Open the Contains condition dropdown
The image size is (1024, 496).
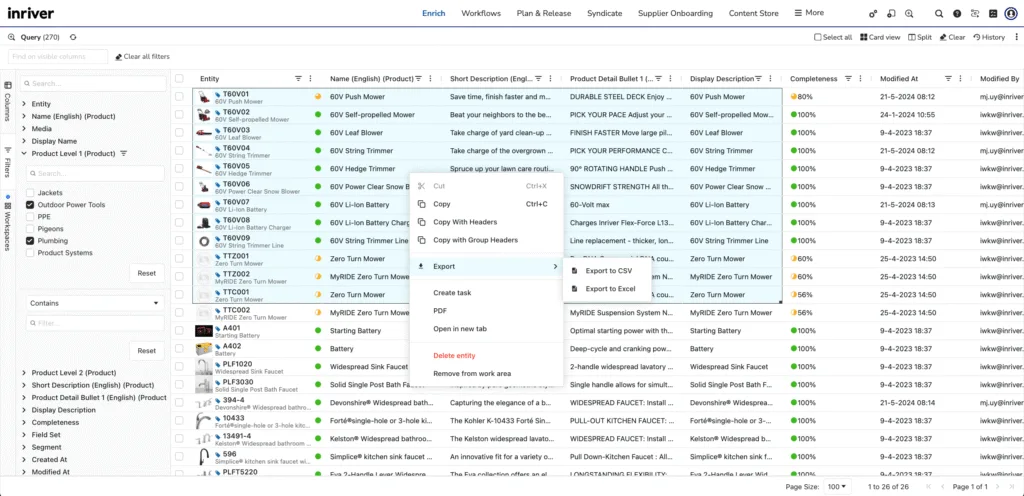coord(95,303)
